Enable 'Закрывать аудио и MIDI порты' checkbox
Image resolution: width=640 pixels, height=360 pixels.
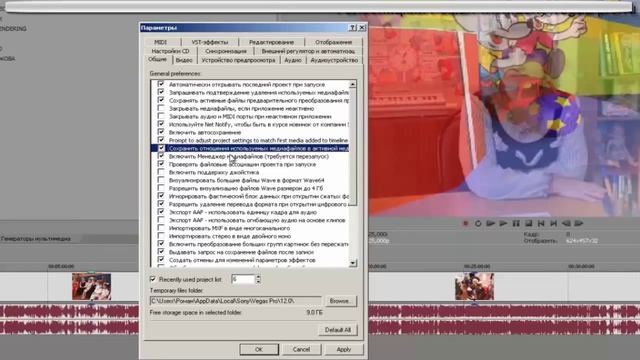[161, 116]
